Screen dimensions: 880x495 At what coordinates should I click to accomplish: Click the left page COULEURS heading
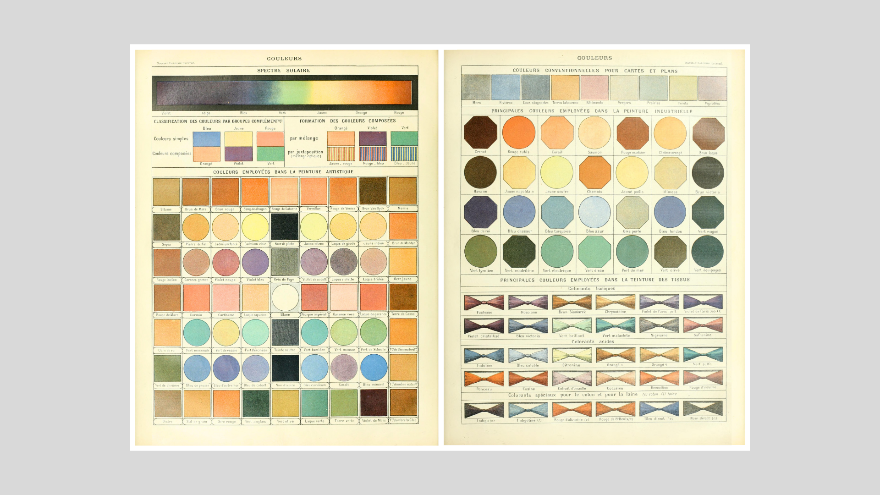pyautogui.click(x=284, y=58)
